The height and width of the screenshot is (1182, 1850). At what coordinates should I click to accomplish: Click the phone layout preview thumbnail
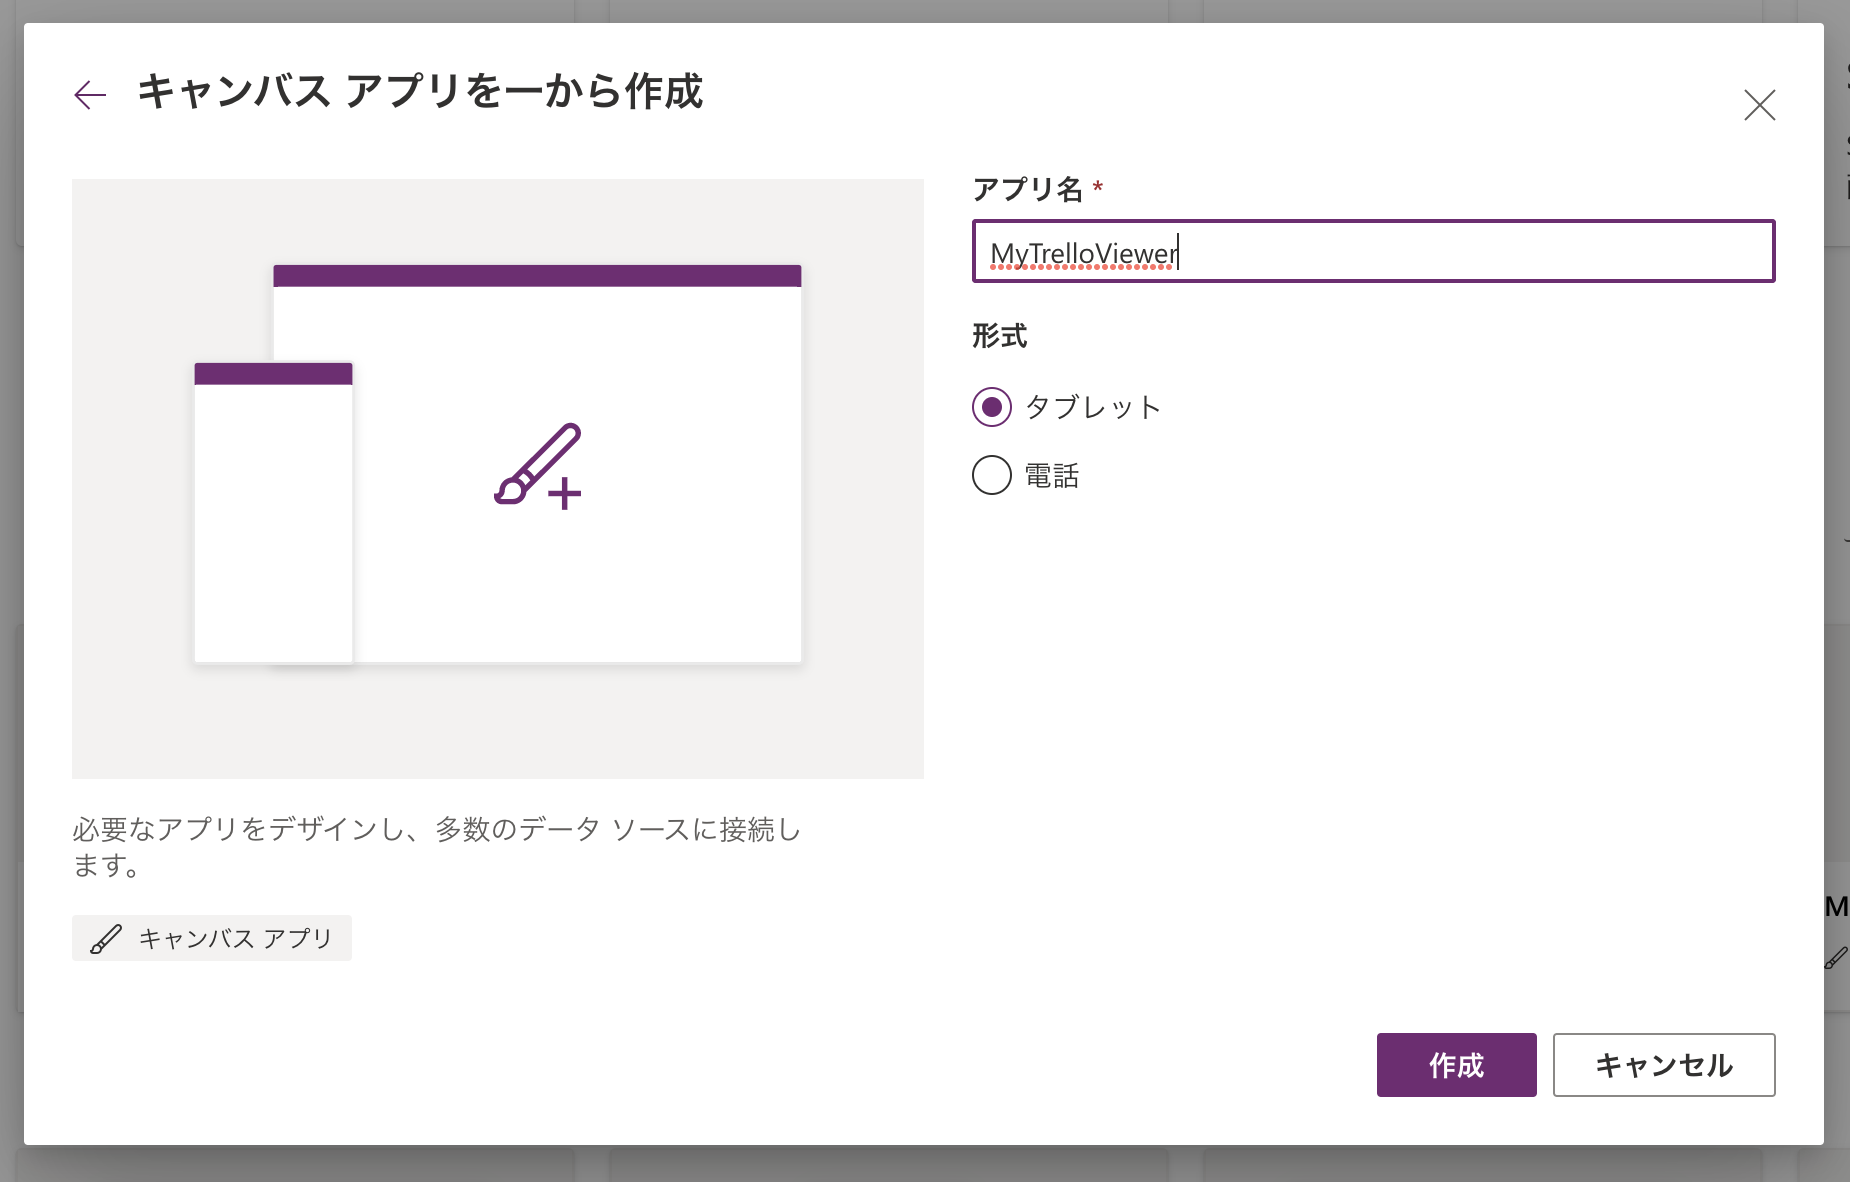273,520
